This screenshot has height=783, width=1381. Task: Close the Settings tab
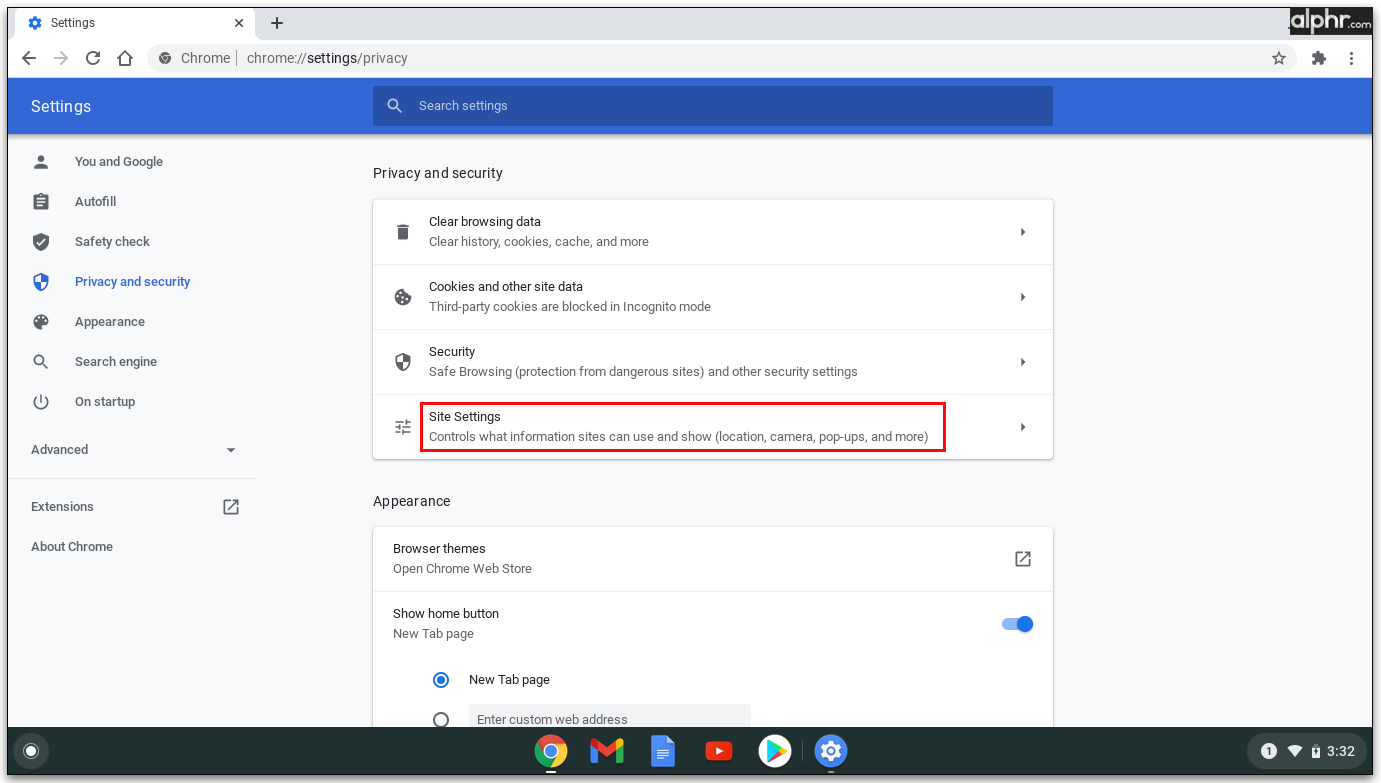[x=239, y=23]
